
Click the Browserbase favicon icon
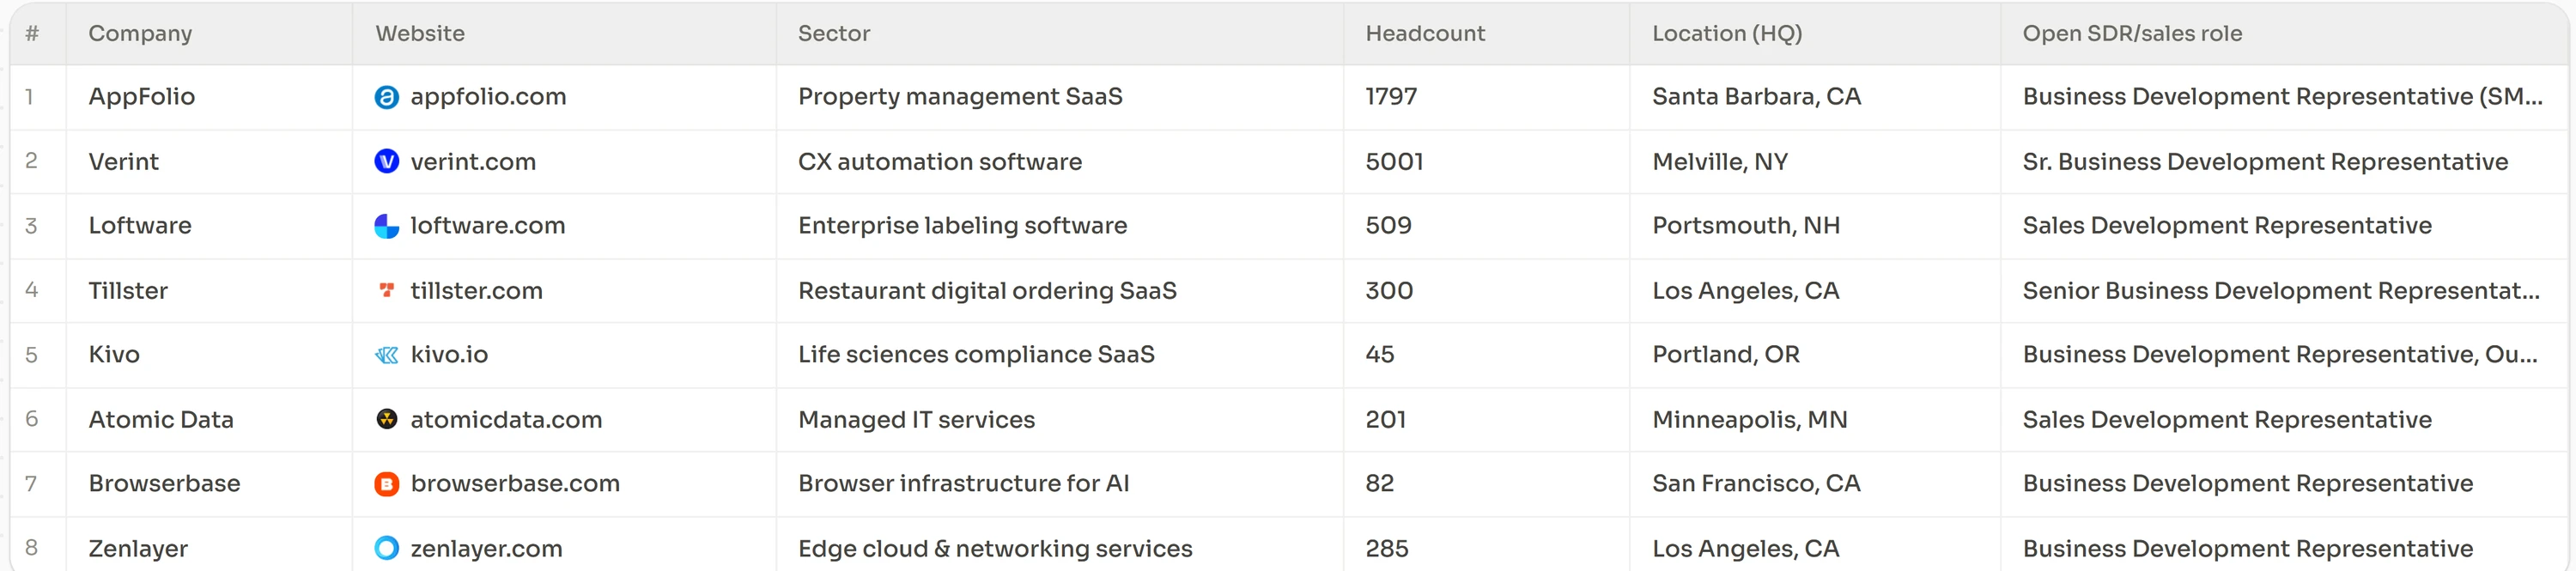point(386,484)
